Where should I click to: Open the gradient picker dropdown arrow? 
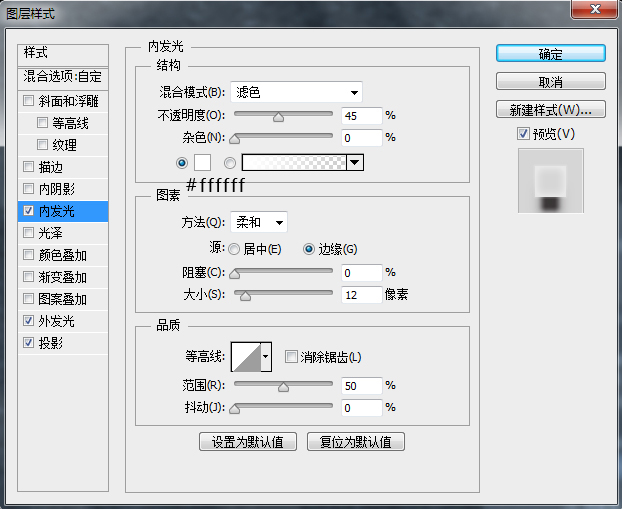pyautogui.click(x=355, y=163)
